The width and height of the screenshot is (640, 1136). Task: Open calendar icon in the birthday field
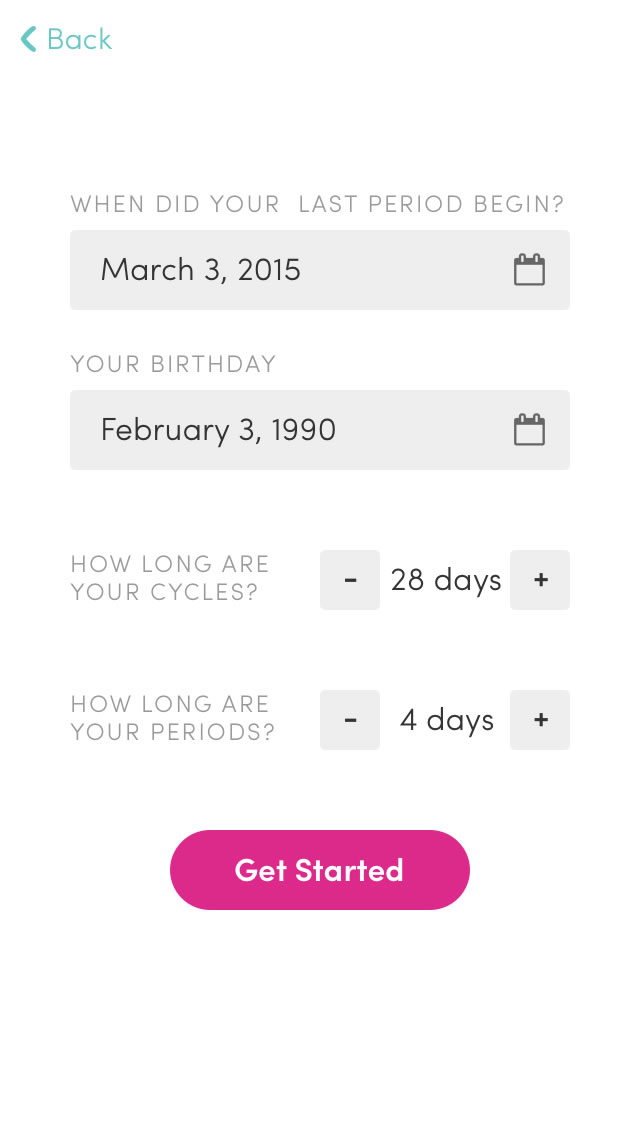pos(529,430)
